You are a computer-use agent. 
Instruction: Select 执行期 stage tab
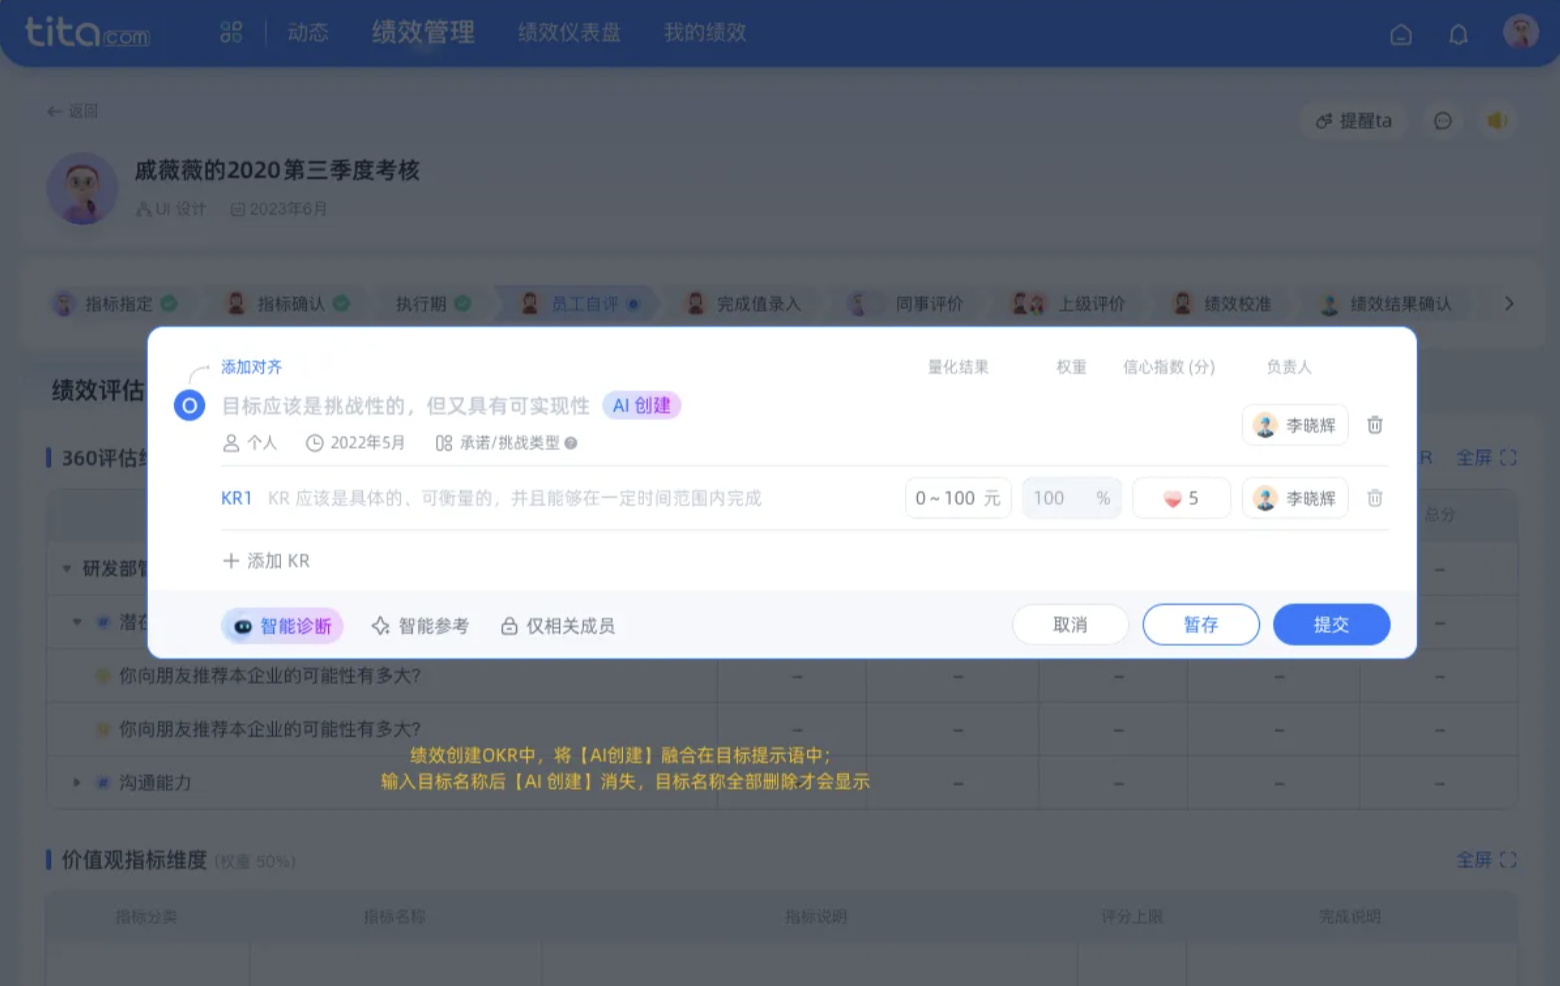click(x=432, y=303)
